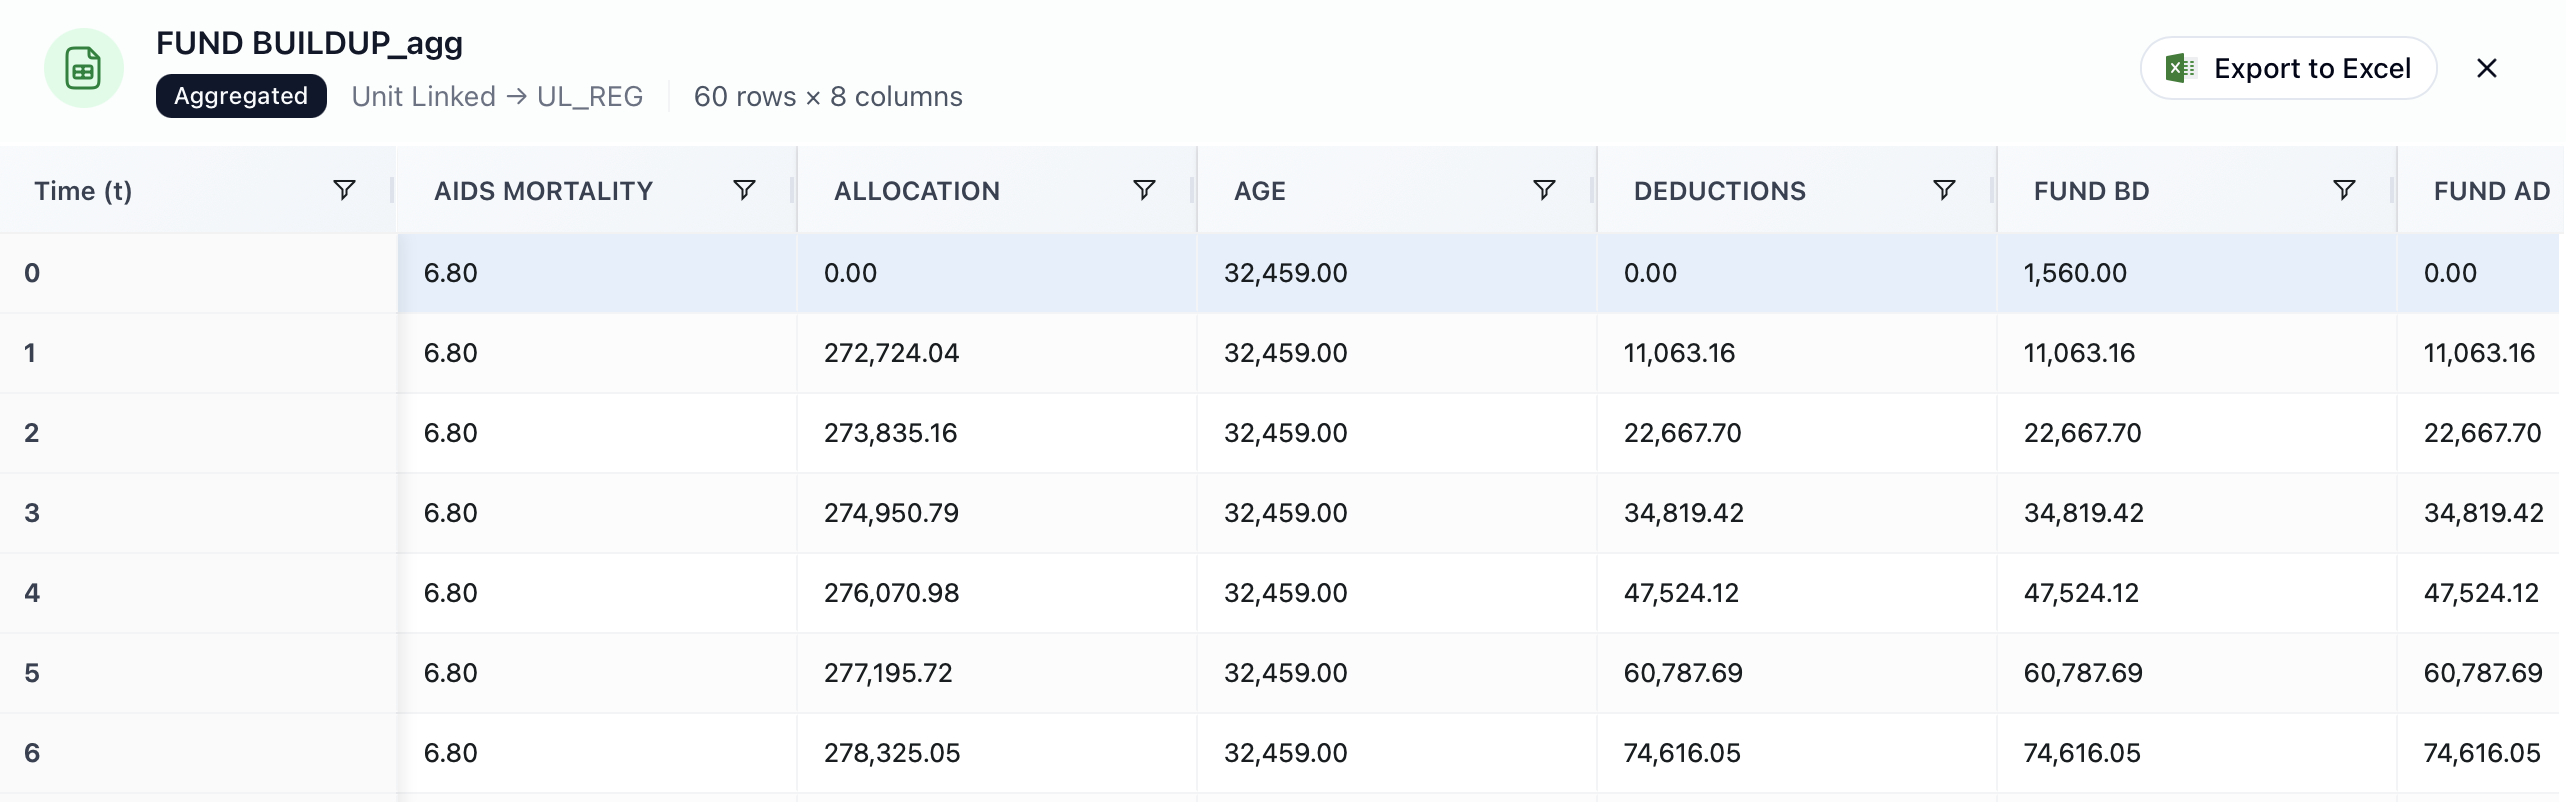Click the Aggregated badge
This screenshot has height=802, width=2566.
(x=241, y=96)
